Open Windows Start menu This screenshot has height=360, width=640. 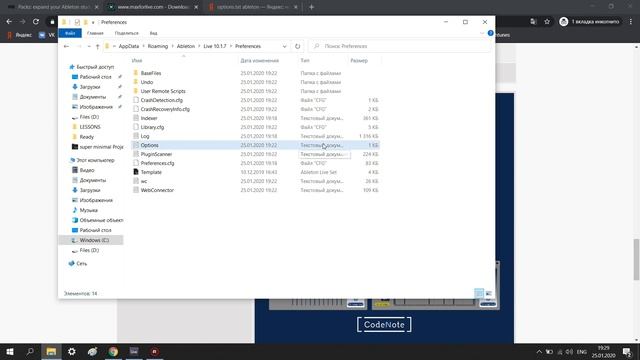tap(10, 351)
